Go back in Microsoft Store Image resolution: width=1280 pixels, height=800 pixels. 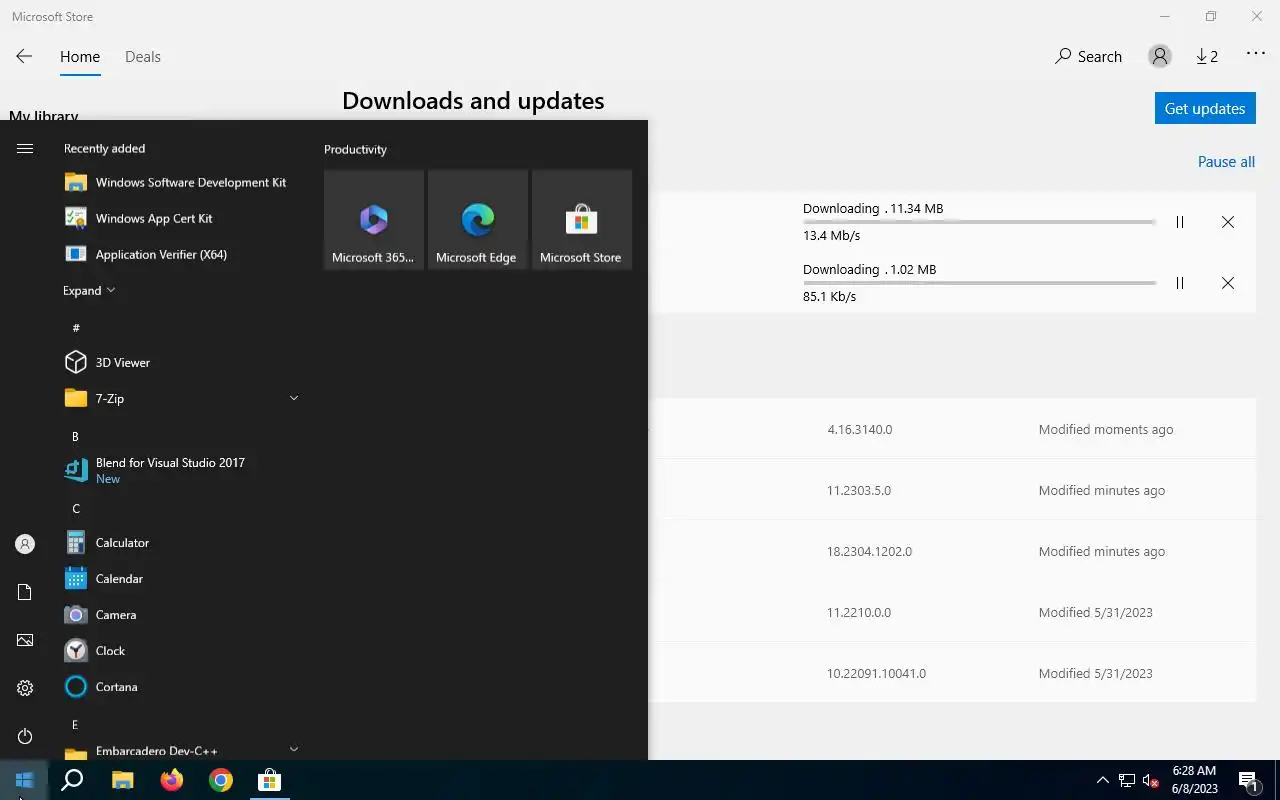coord(24,57)
